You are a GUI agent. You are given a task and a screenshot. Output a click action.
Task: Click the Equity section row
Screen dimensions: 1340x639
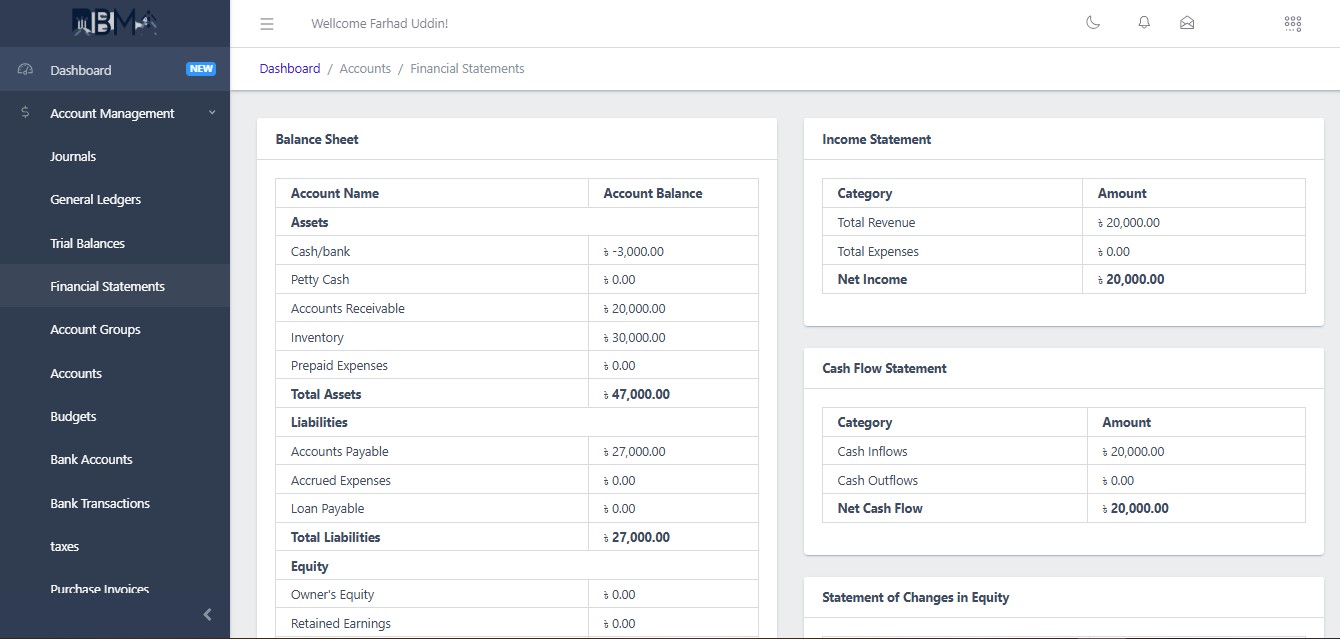517,566
